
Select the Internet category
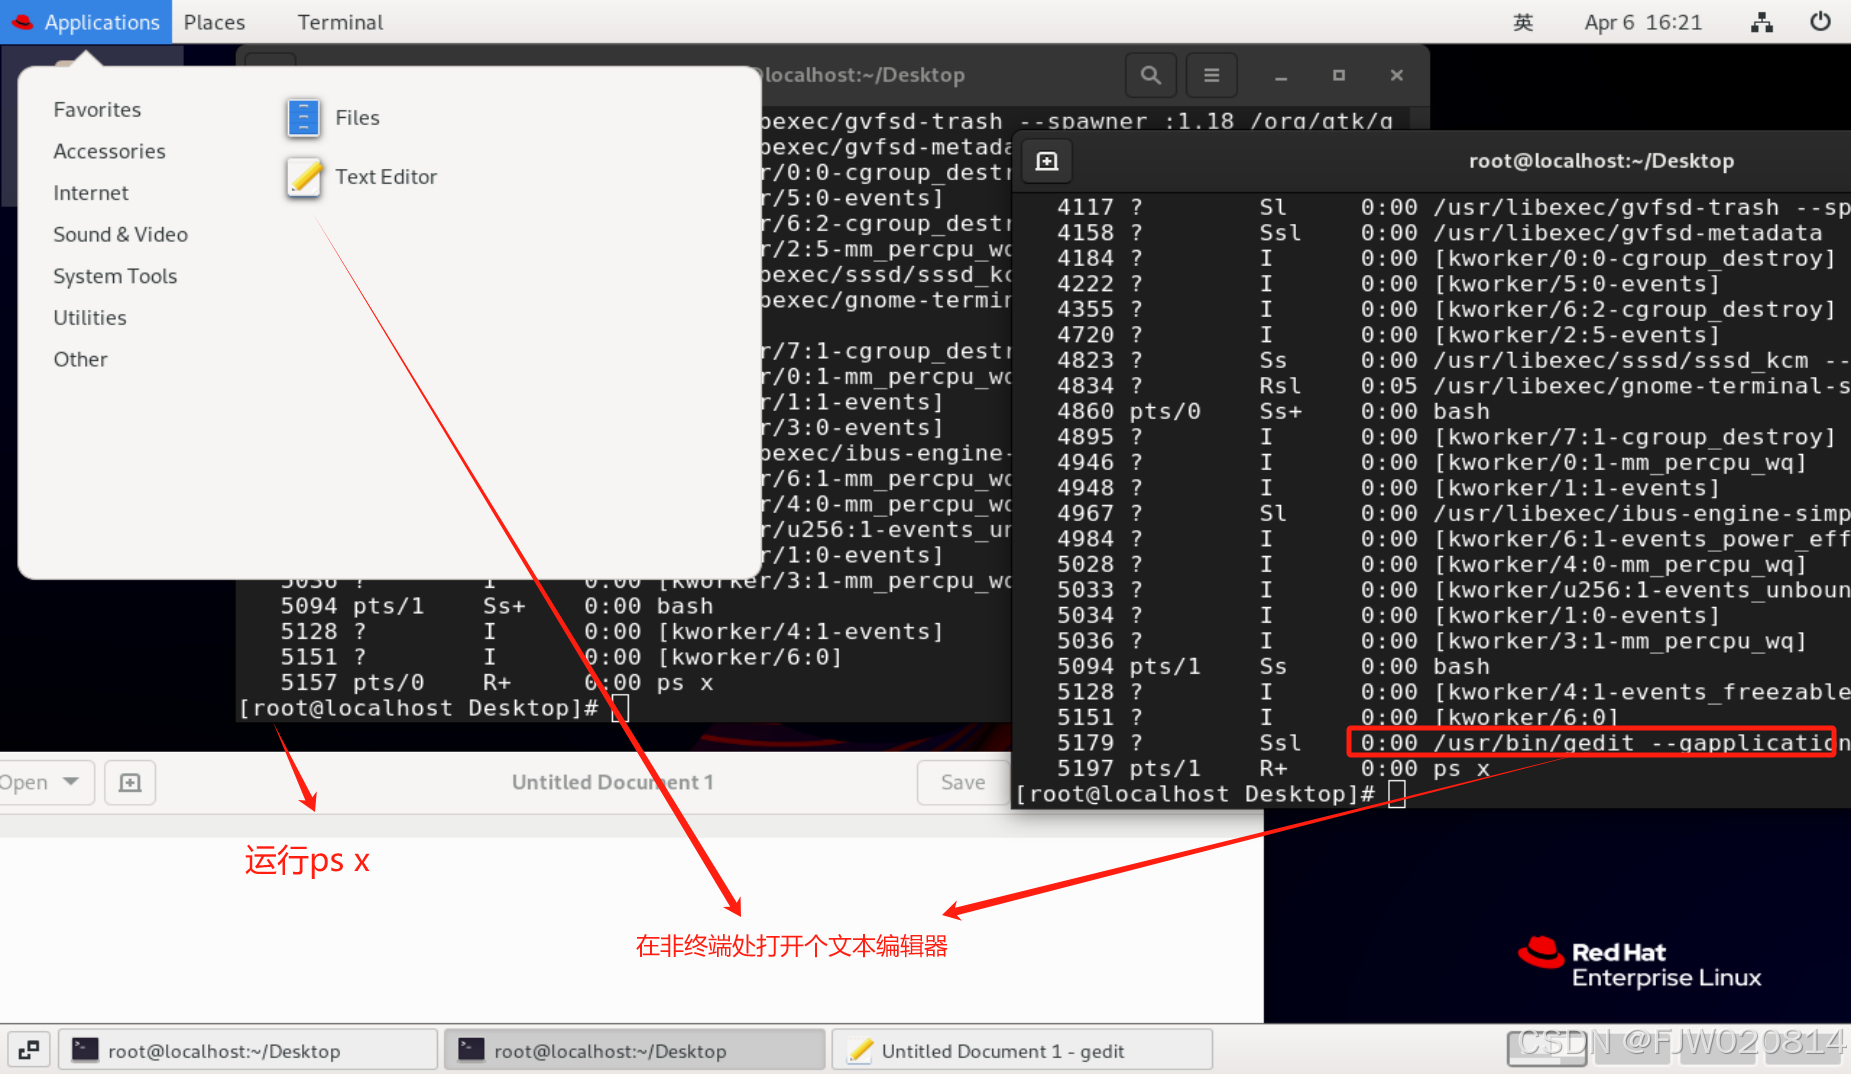[x=91, y=193]
